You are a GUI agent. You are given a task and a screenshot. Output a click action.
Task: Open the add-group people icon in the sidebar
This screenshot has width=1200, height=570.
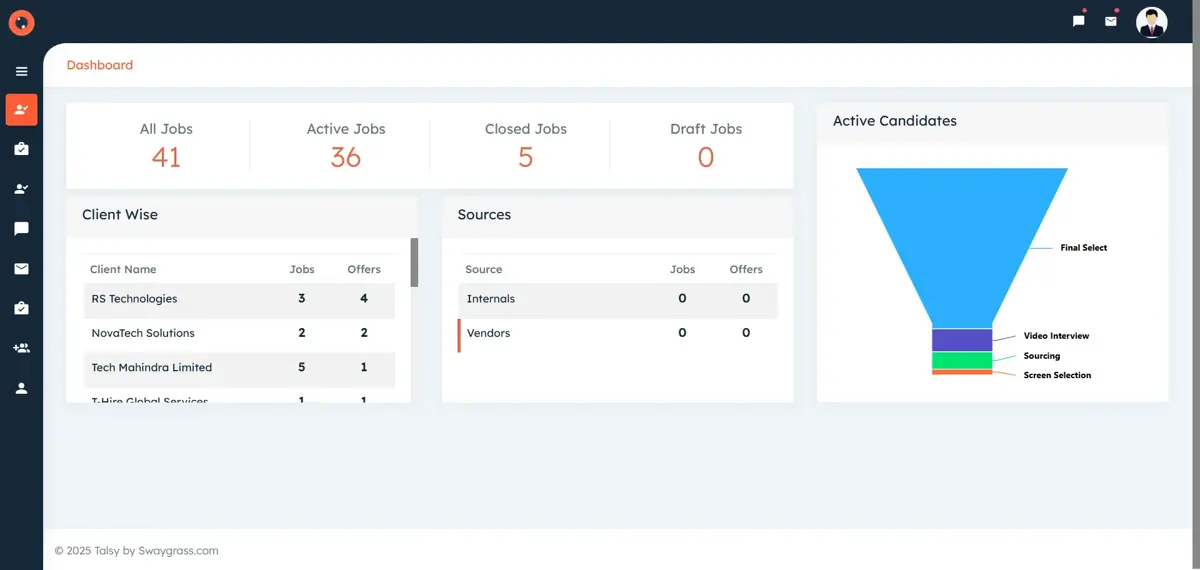point(21,348)
